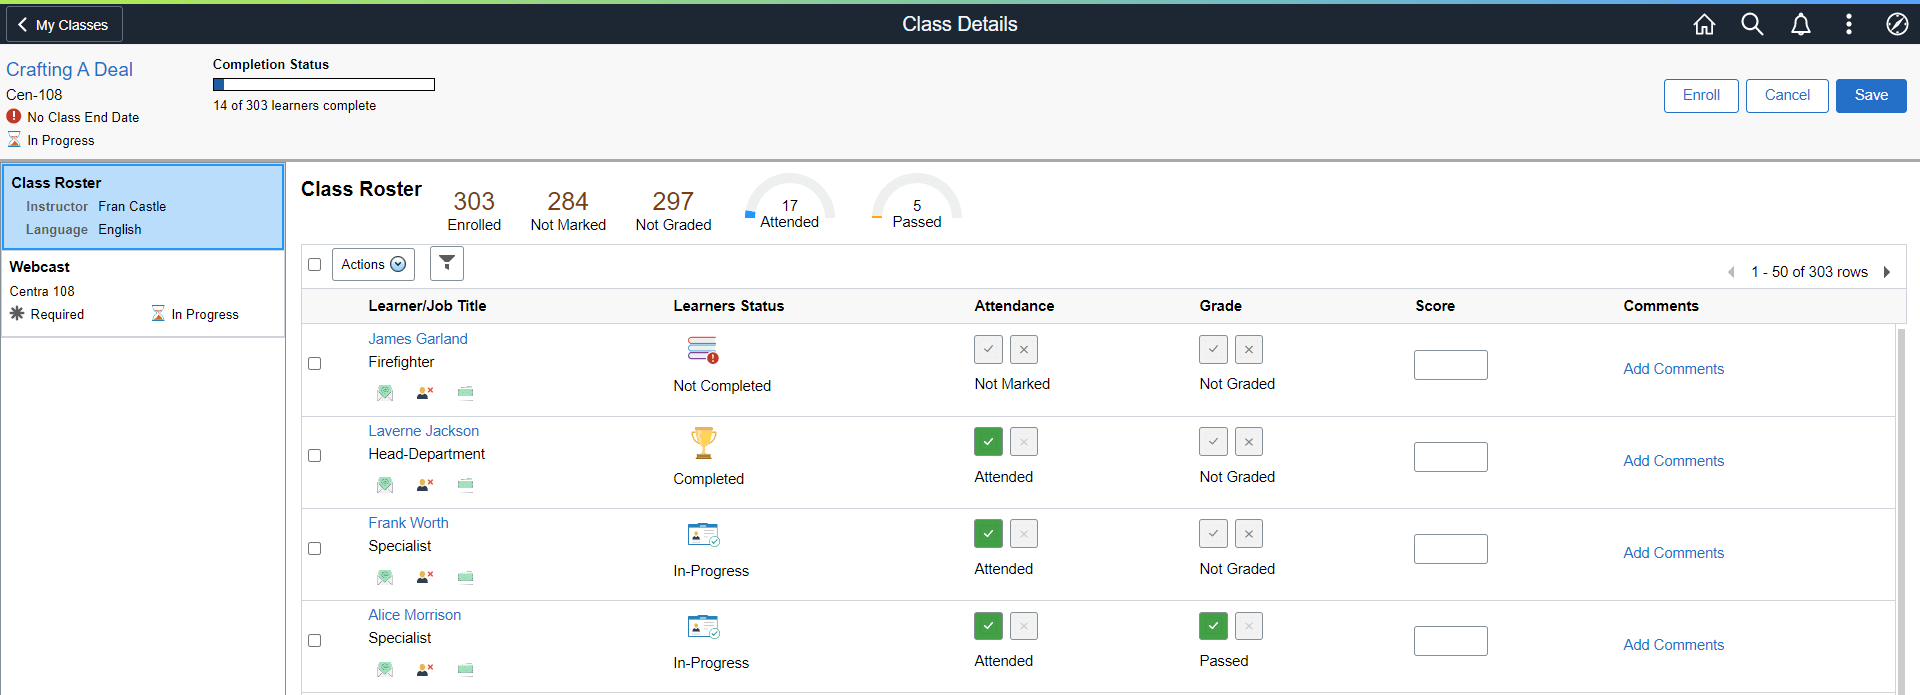The image size is (1920, 695).
Task: Mark James Garland as attended
Action: click(x=988, y=349)
